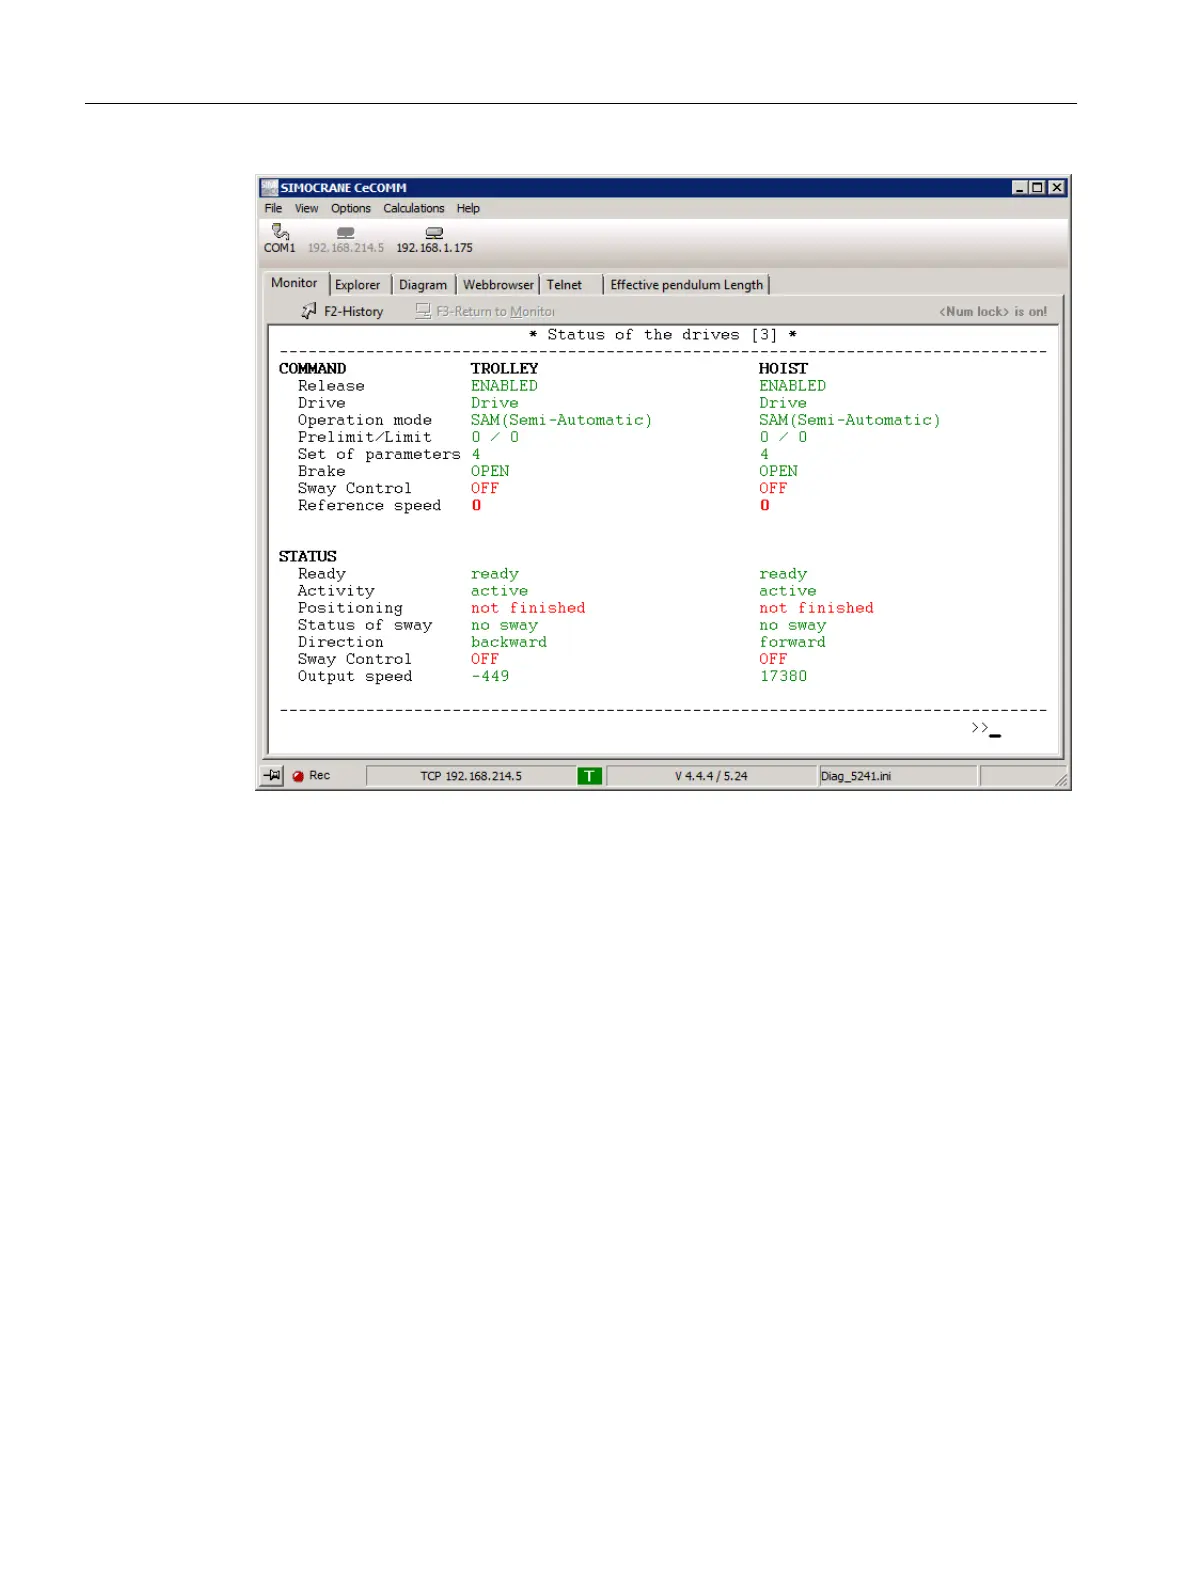Click the HOIST column header
The width and height of the screenshot is (1191, 1587).
point(783,369)
